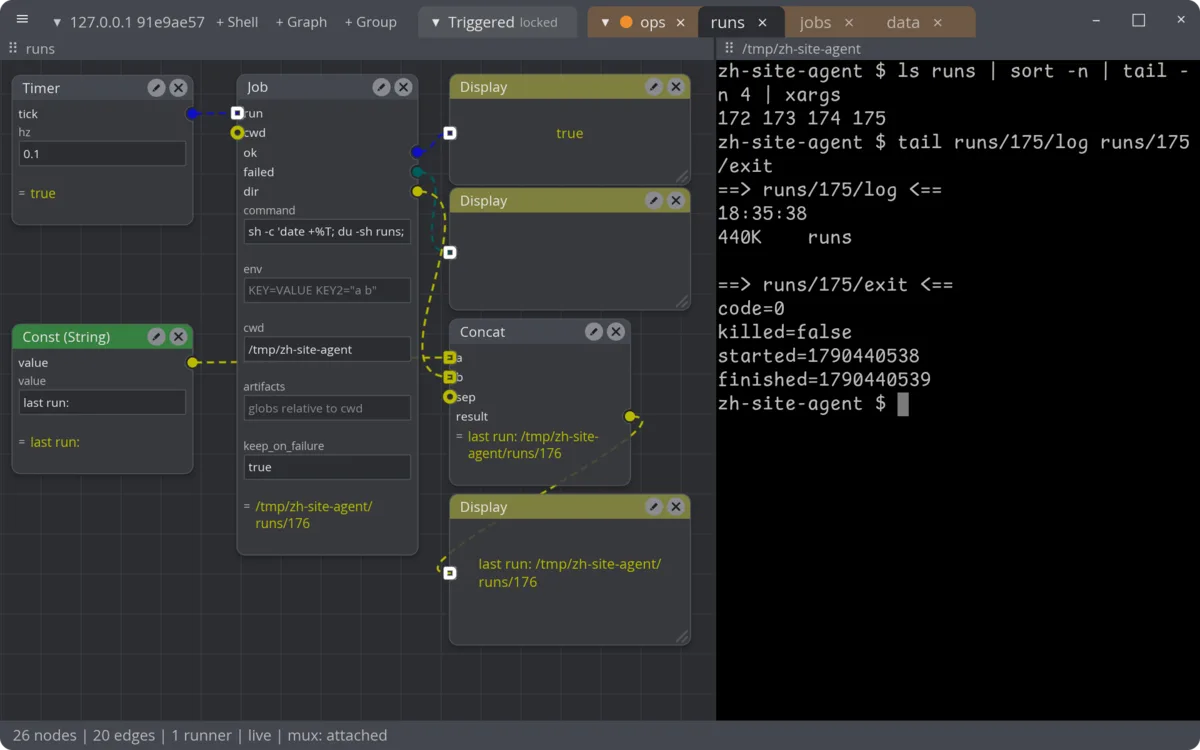The width and height of the screenshot is (1200, 750).
Task: Expand the 127.0.0.1 91e9ae57 host dropdown
Action: tap(56, 22)
